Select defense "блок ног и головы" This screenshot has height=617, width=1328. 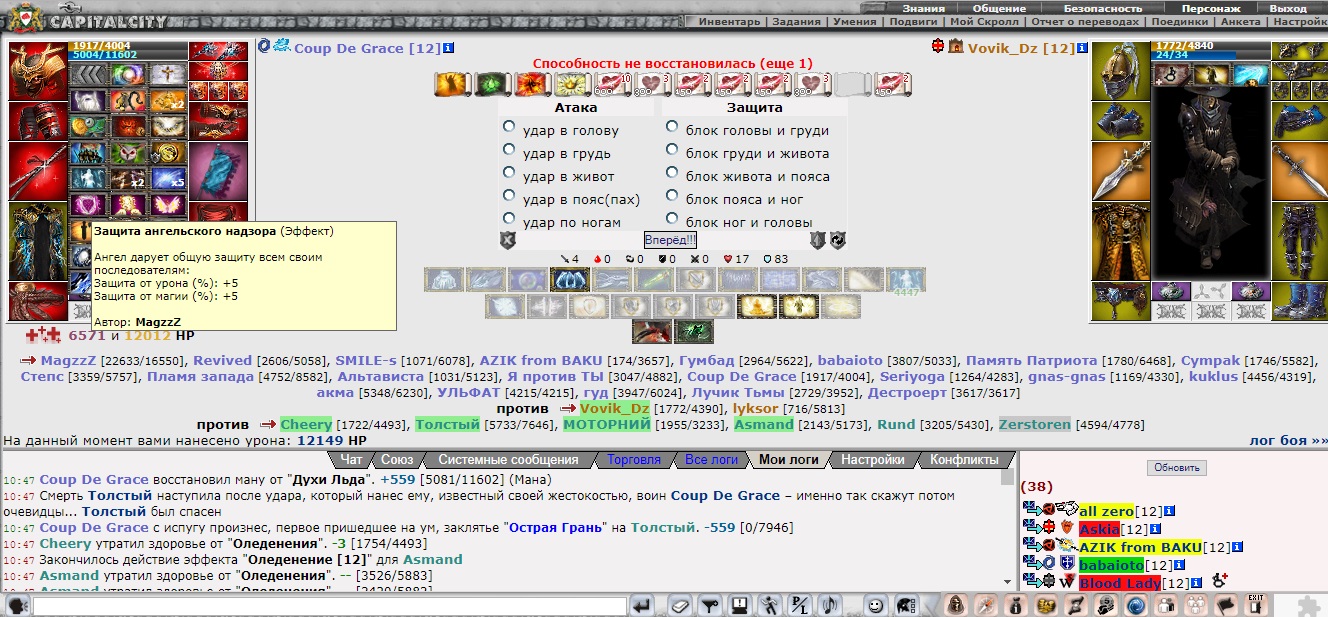point(673,219)
